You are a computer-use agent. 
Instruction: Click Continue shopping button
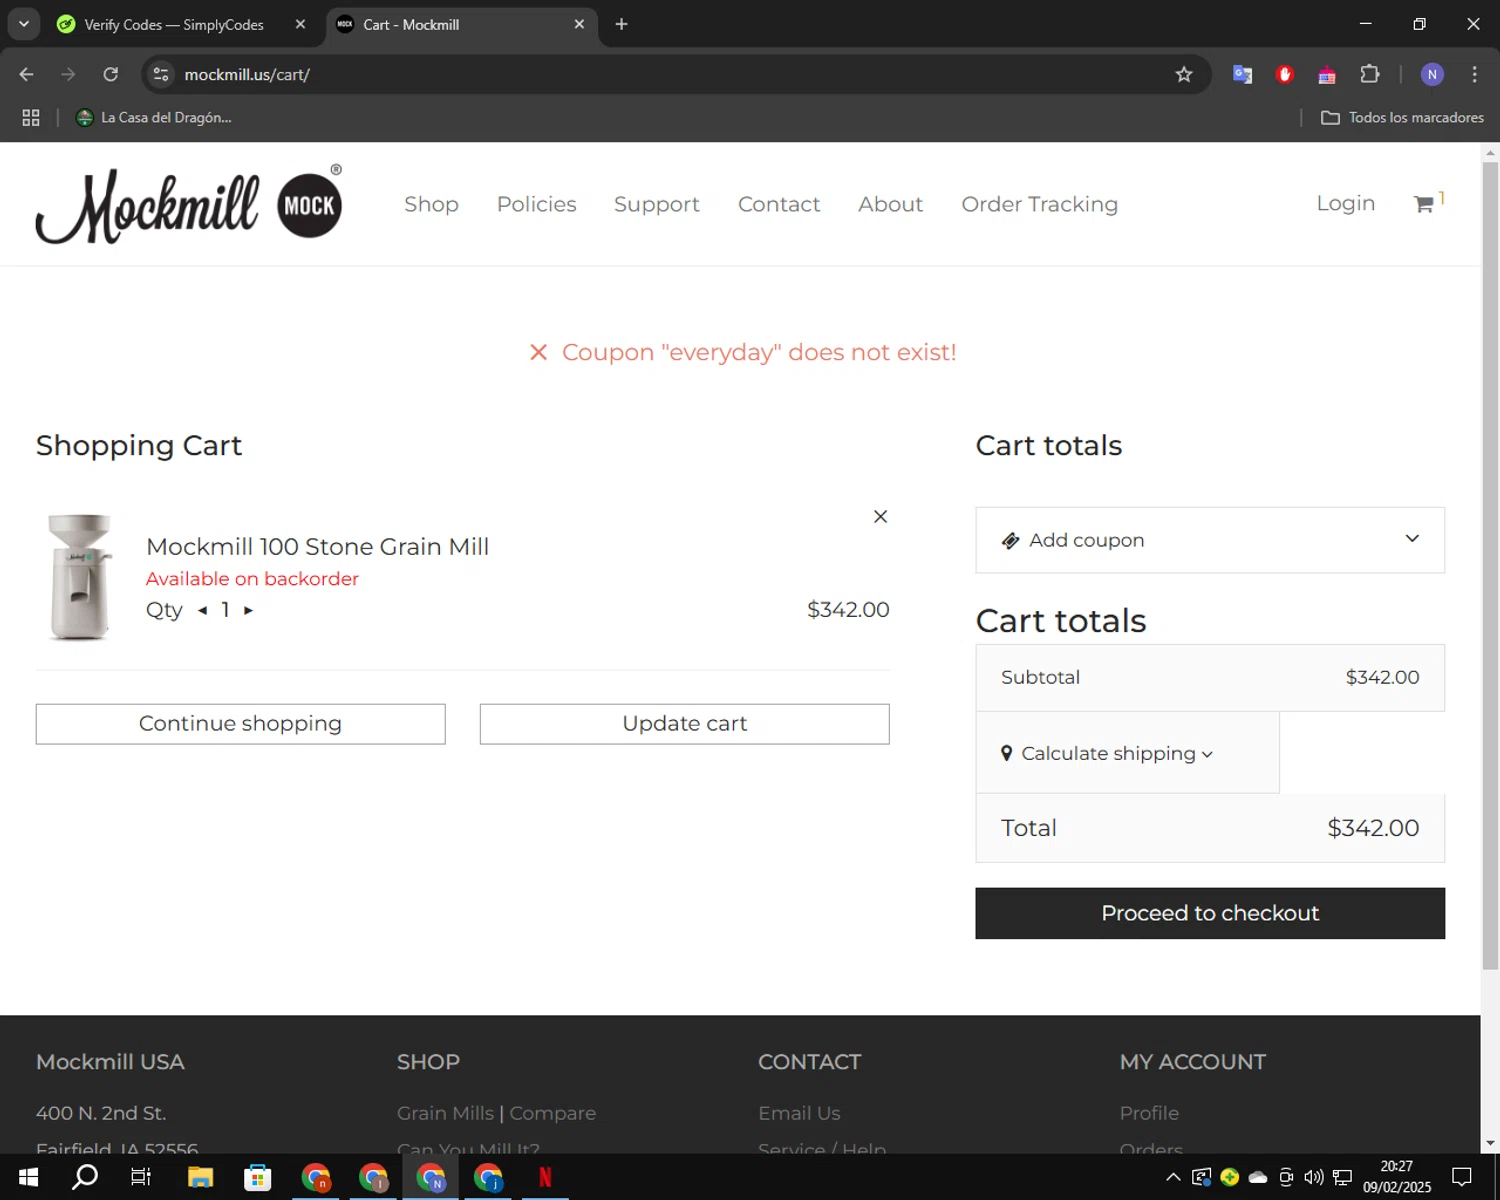(240, 724)
